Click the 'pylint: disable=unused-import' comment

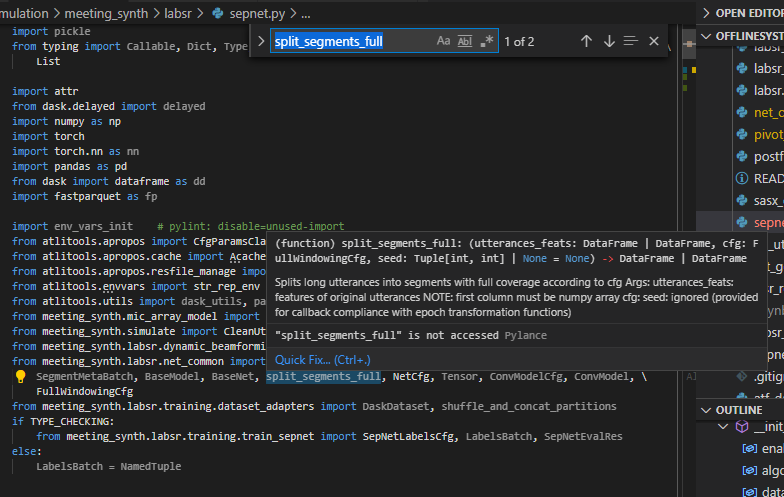tap(250, 226)
